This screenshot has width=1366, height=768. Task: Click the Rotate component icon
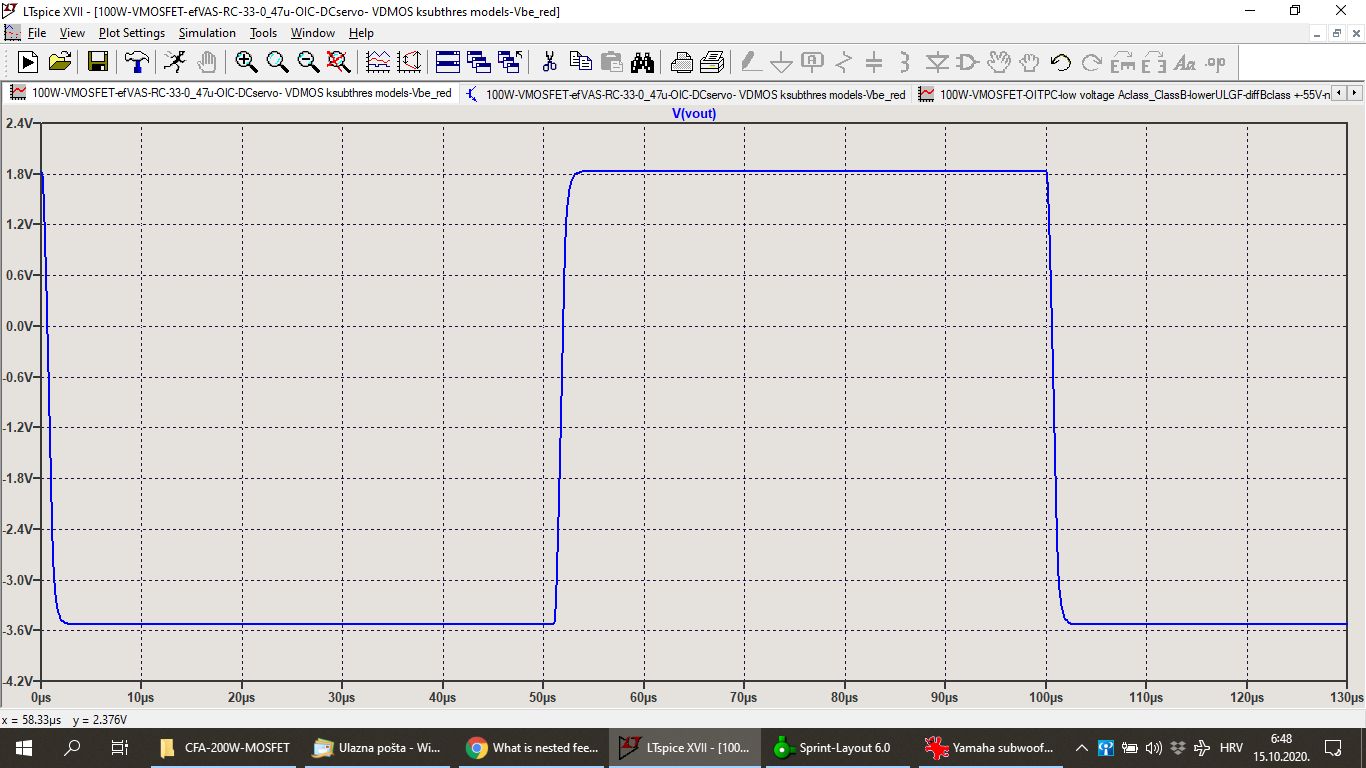(x=1122, y=62)
